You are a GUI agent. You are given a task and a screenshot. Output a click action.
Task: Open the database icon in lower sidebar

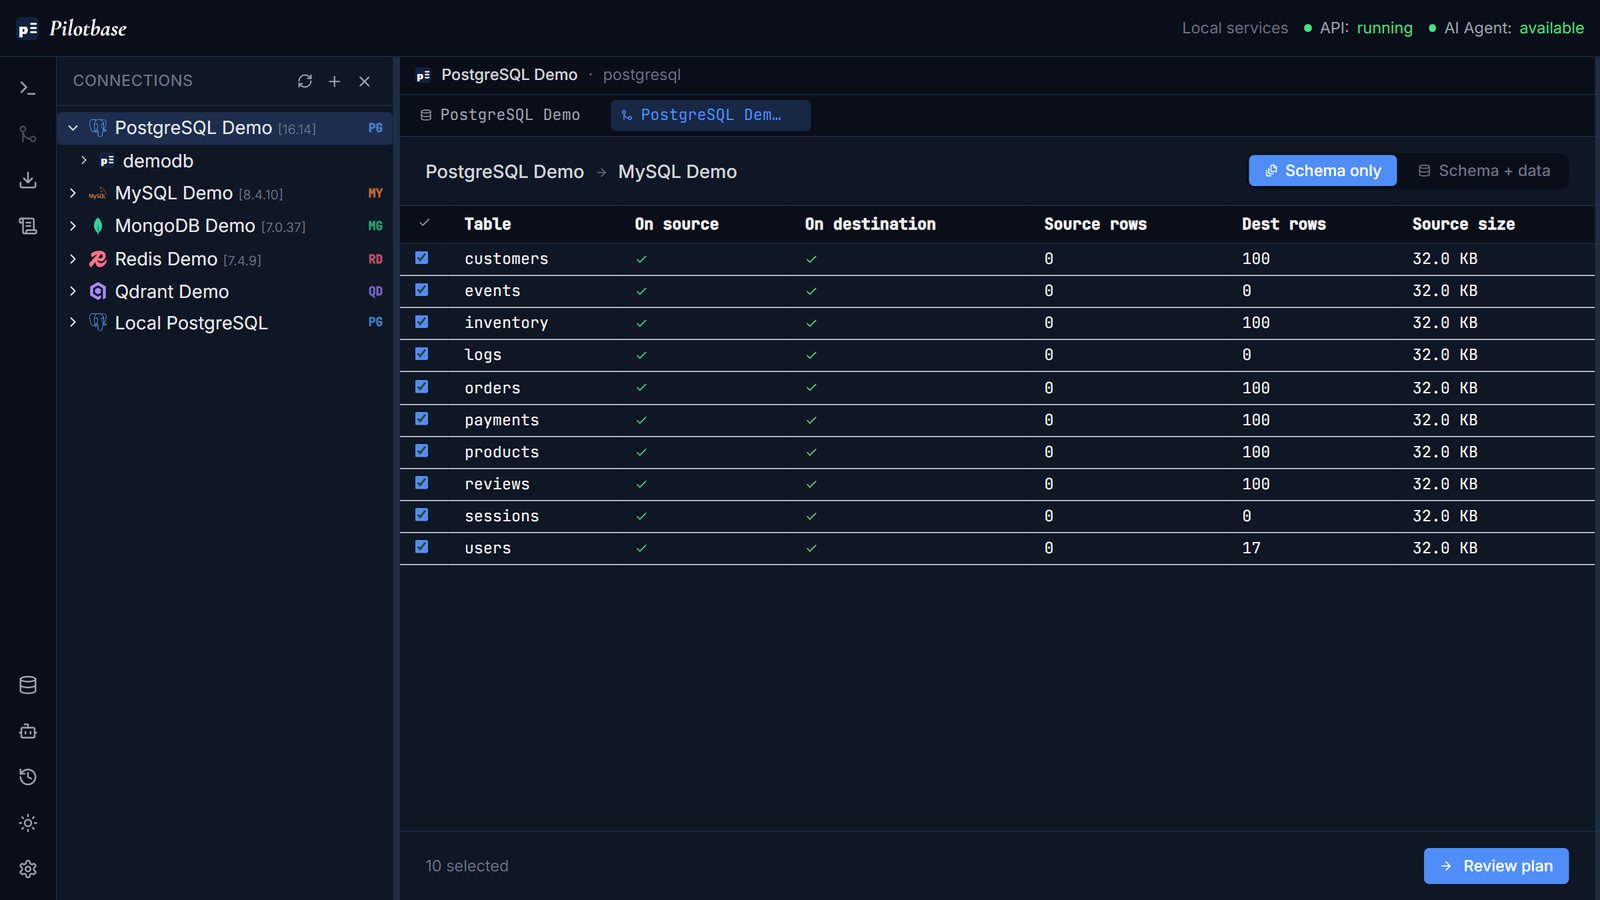point(28,685)
